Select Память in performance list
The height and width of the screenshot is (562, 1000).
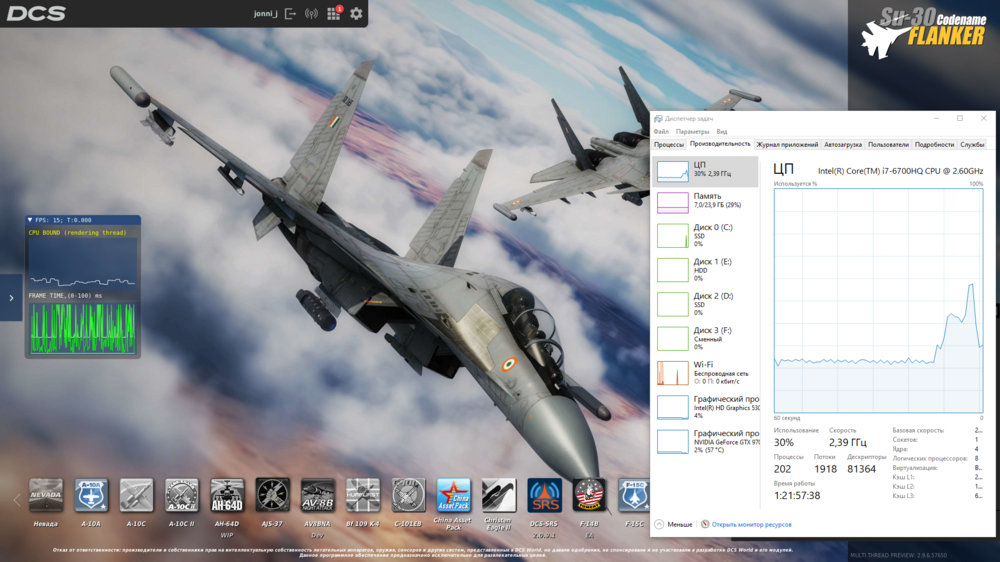tap(705, 201)
